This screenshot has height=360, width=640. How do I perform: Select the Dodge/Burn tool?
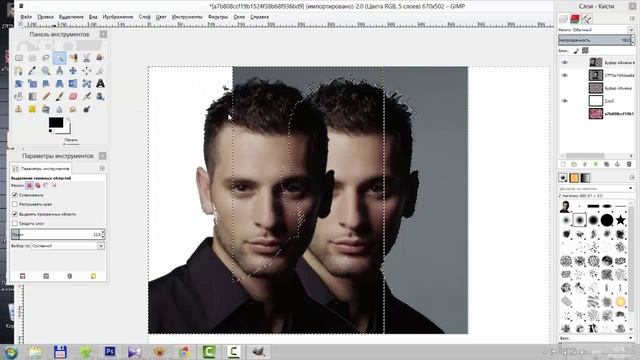coord(87,109)
